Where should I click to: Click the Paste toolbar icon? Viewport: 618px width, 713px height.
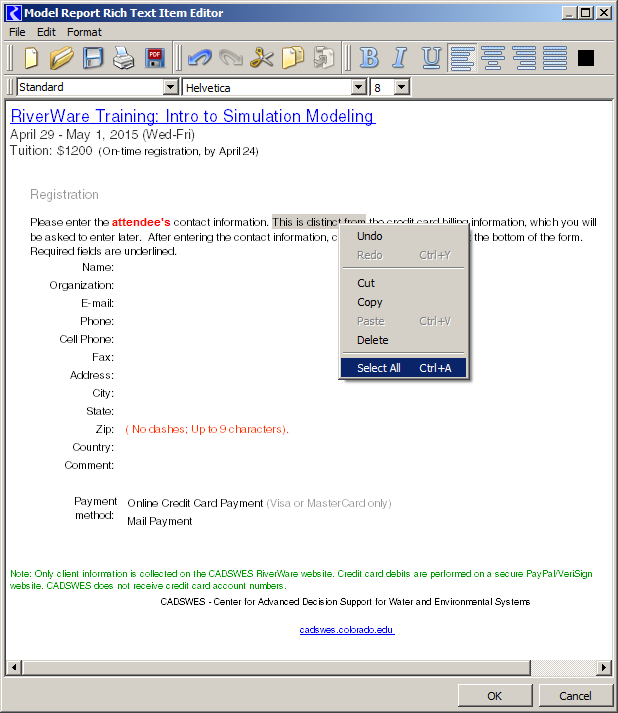click(324, 58)
